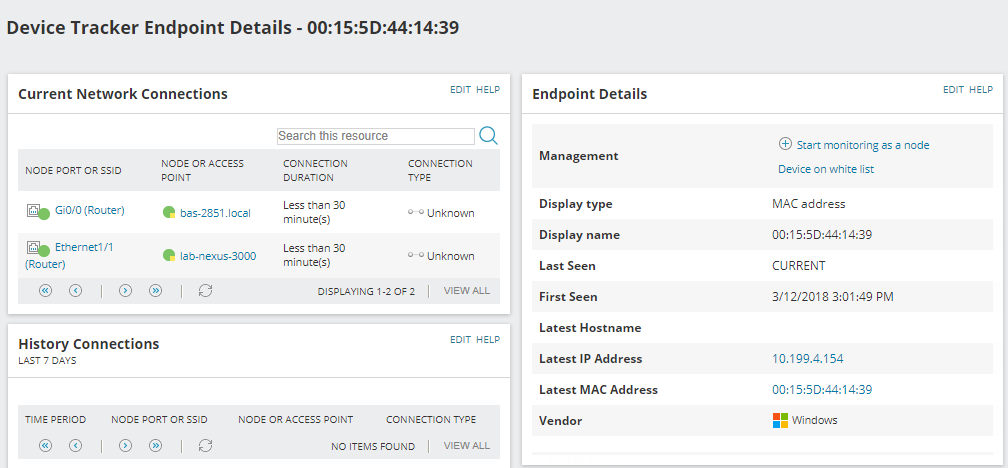
Task: Type in the Search this resource field
Action: click(x=375, y=136)
